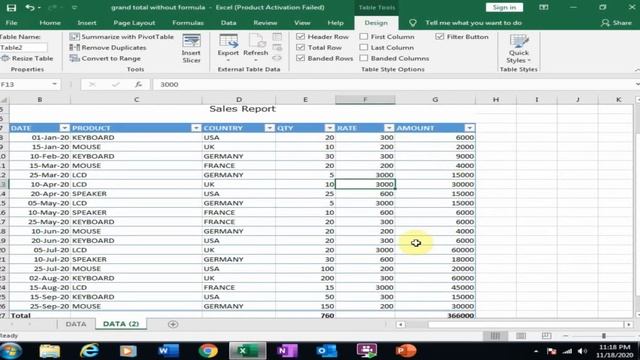Open the Export table menu
Viewport: 640px width, 360px height.
tap(228, 48)
